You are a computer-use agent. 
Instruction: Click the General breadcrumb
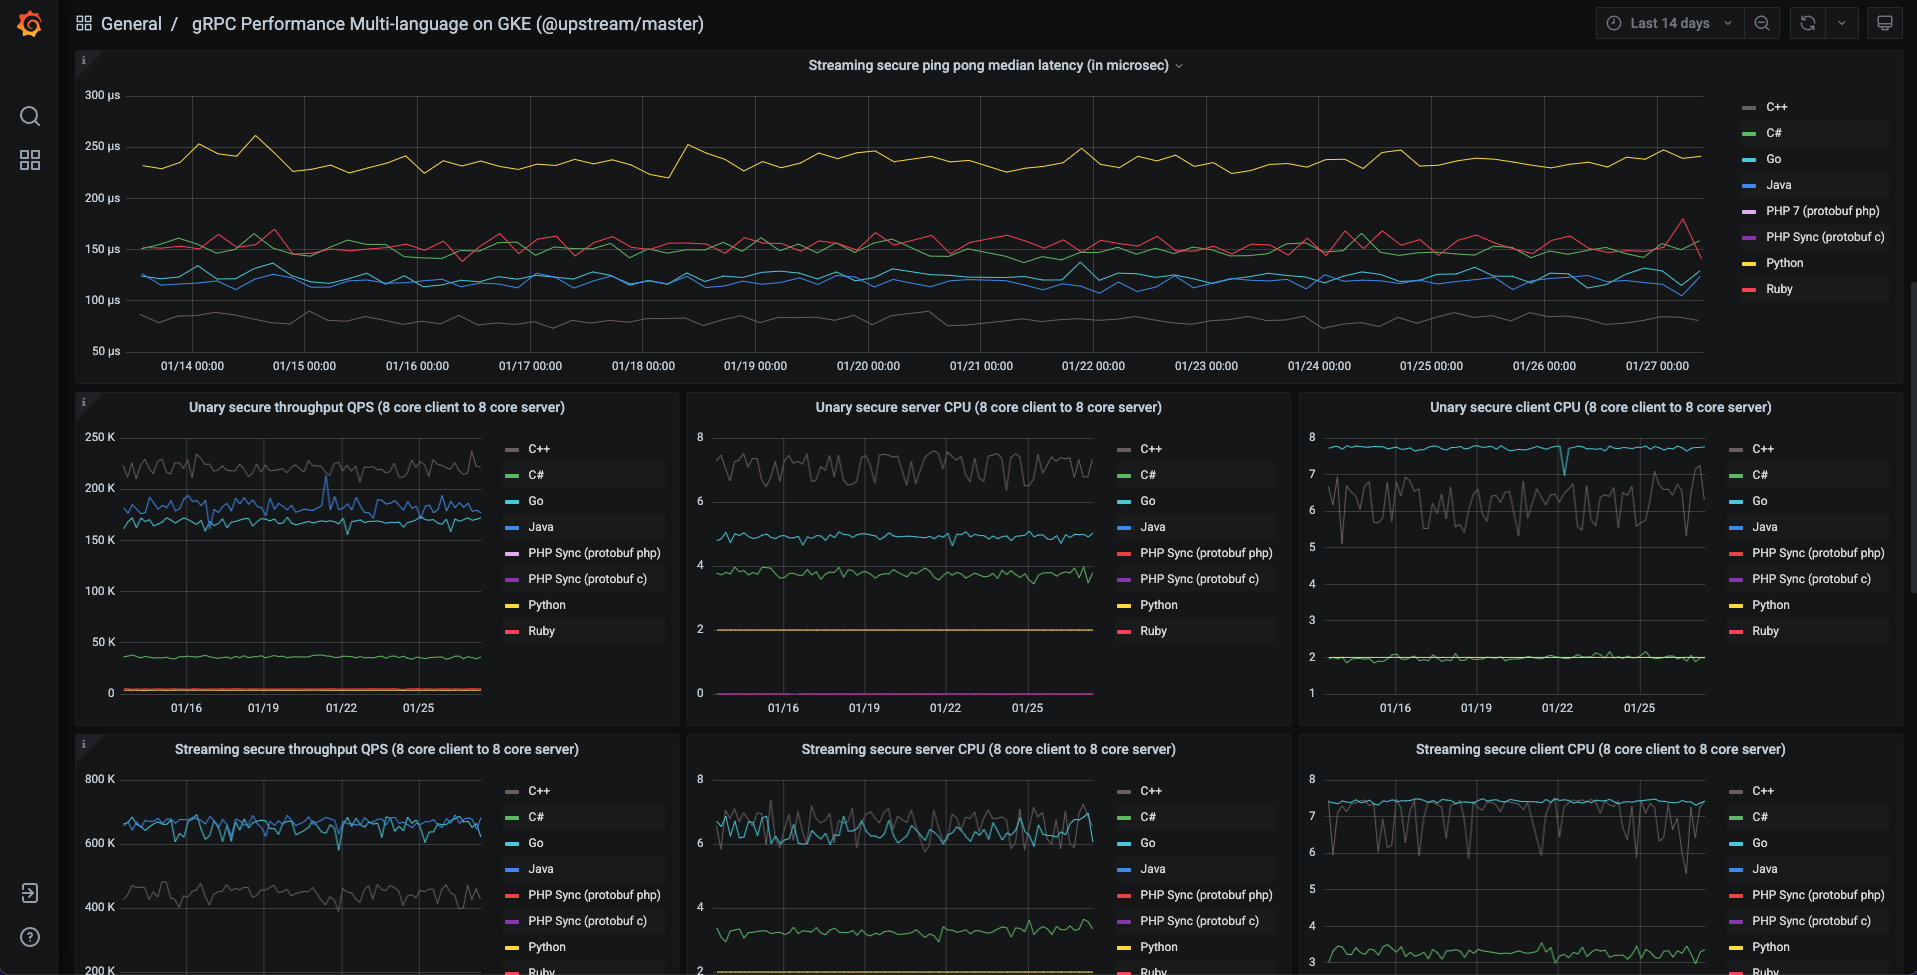pyautogui.click(x=132, y=23)
